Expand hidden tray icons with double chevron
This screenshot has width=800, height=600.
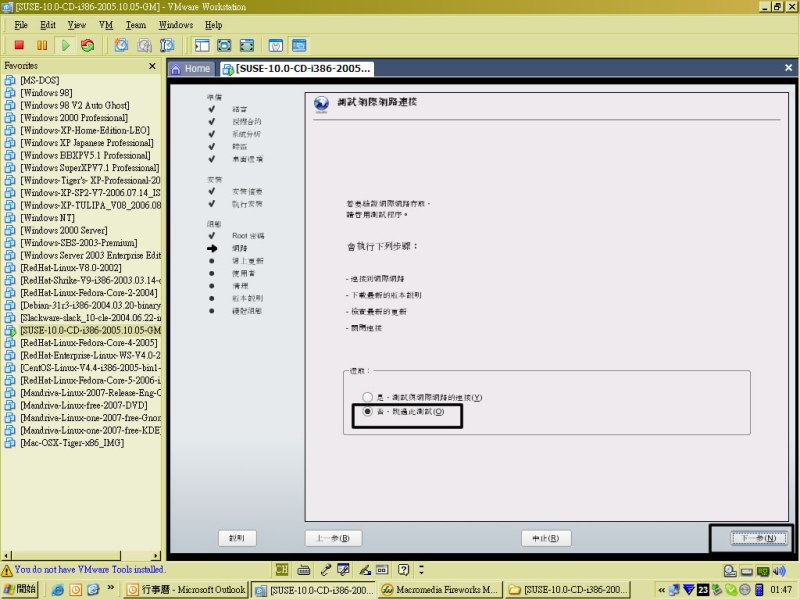(x=662, y=590)
